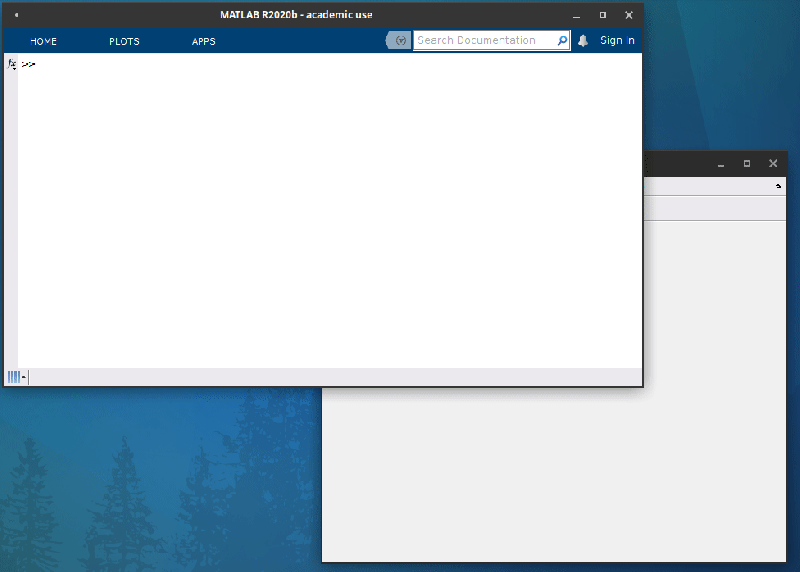Click the blue-bars status icon dropdown
The height and width of the screenshot is (572, 800).
point(17,377)
